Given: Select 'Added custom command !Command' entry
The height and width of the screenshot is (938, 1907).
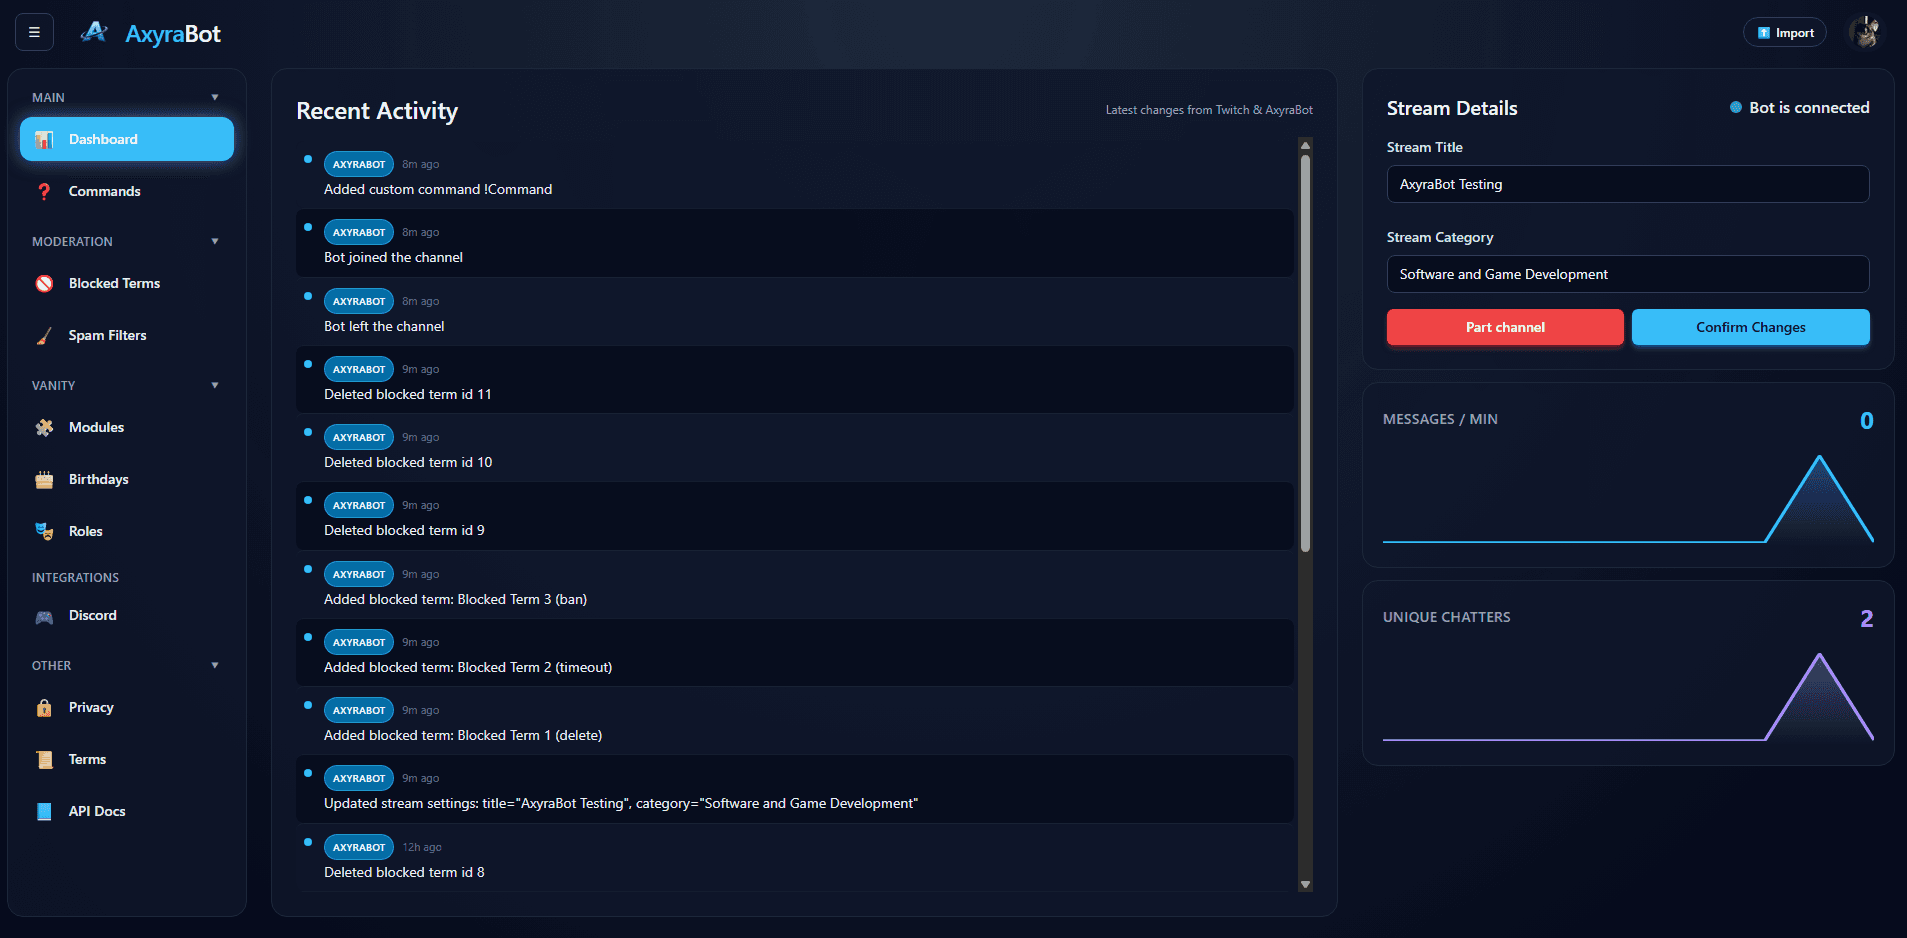Looking at the screenshot, I should 795,175.
